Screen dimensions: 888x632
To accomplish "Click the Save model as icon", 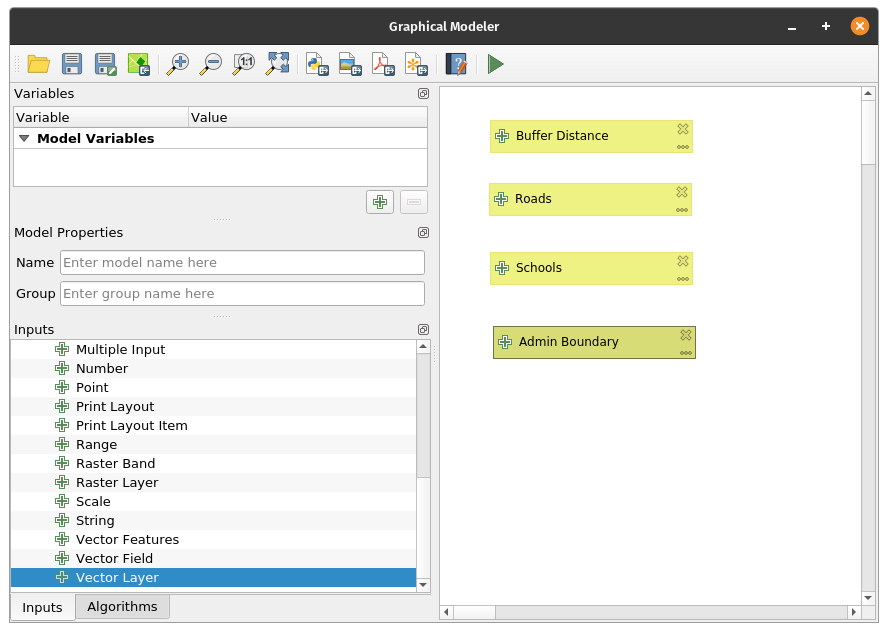I will click(105, 65).
